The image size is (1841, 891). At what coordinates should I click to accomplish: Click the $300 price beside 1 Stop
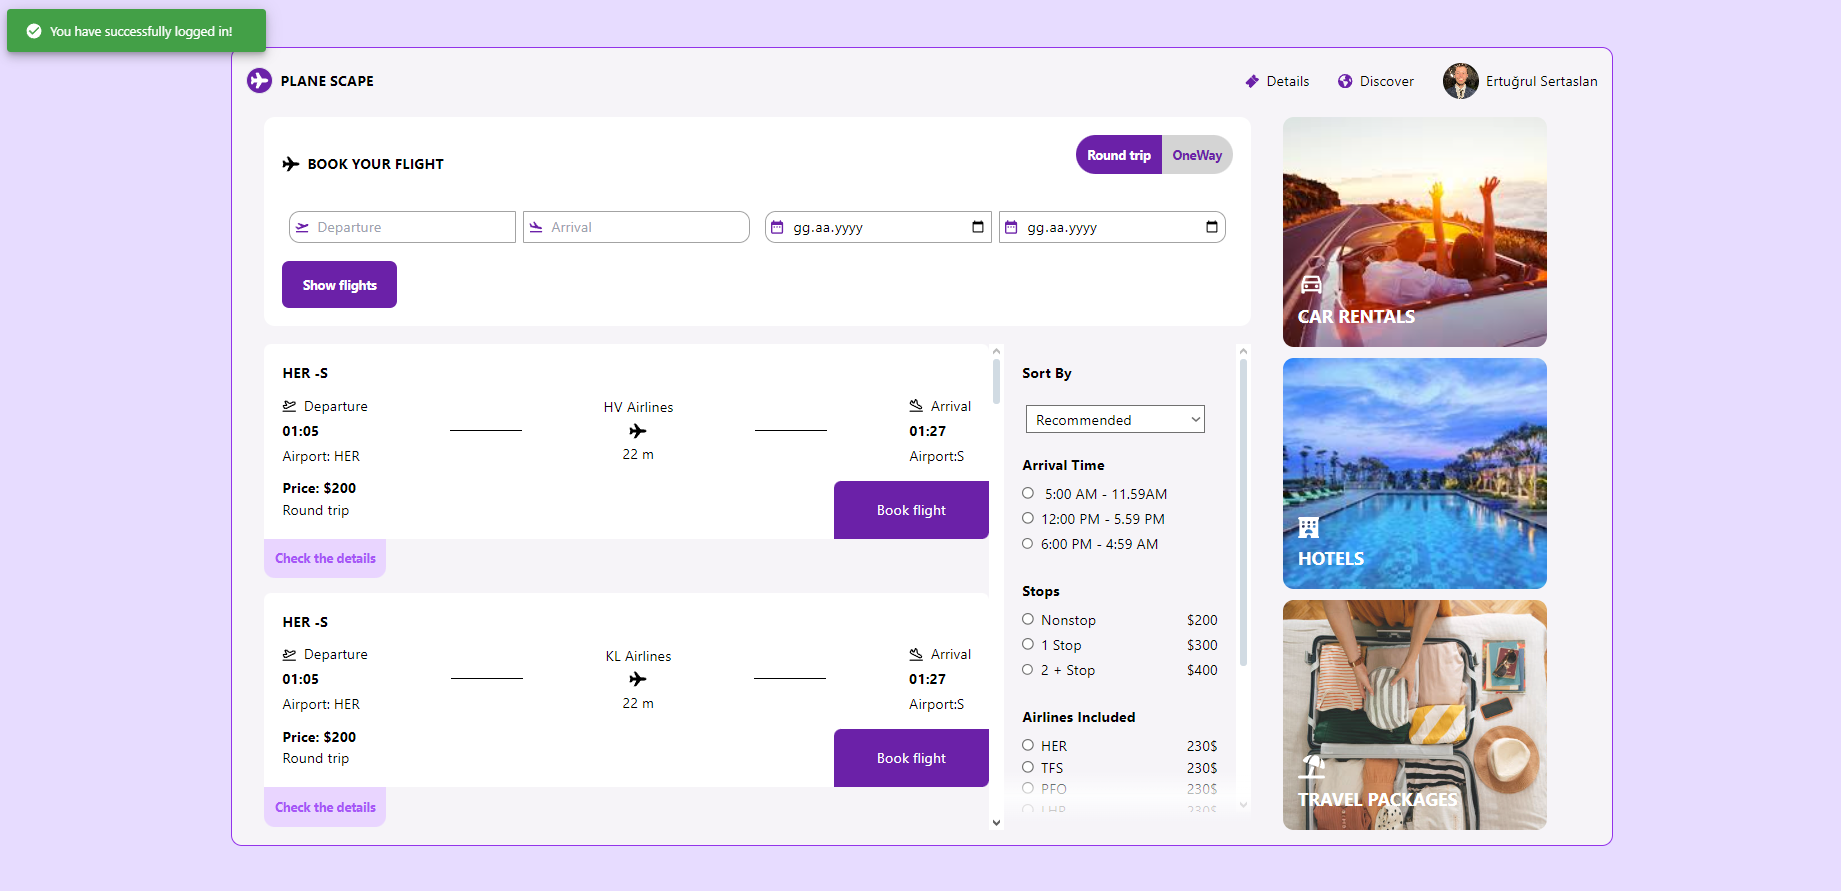tap(1202, 645)
